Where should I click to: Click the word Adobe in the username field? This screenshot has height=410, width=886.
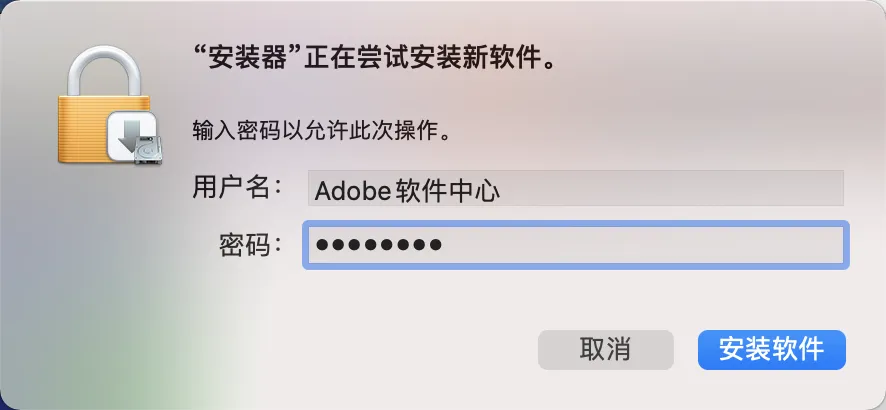[343, 189]
